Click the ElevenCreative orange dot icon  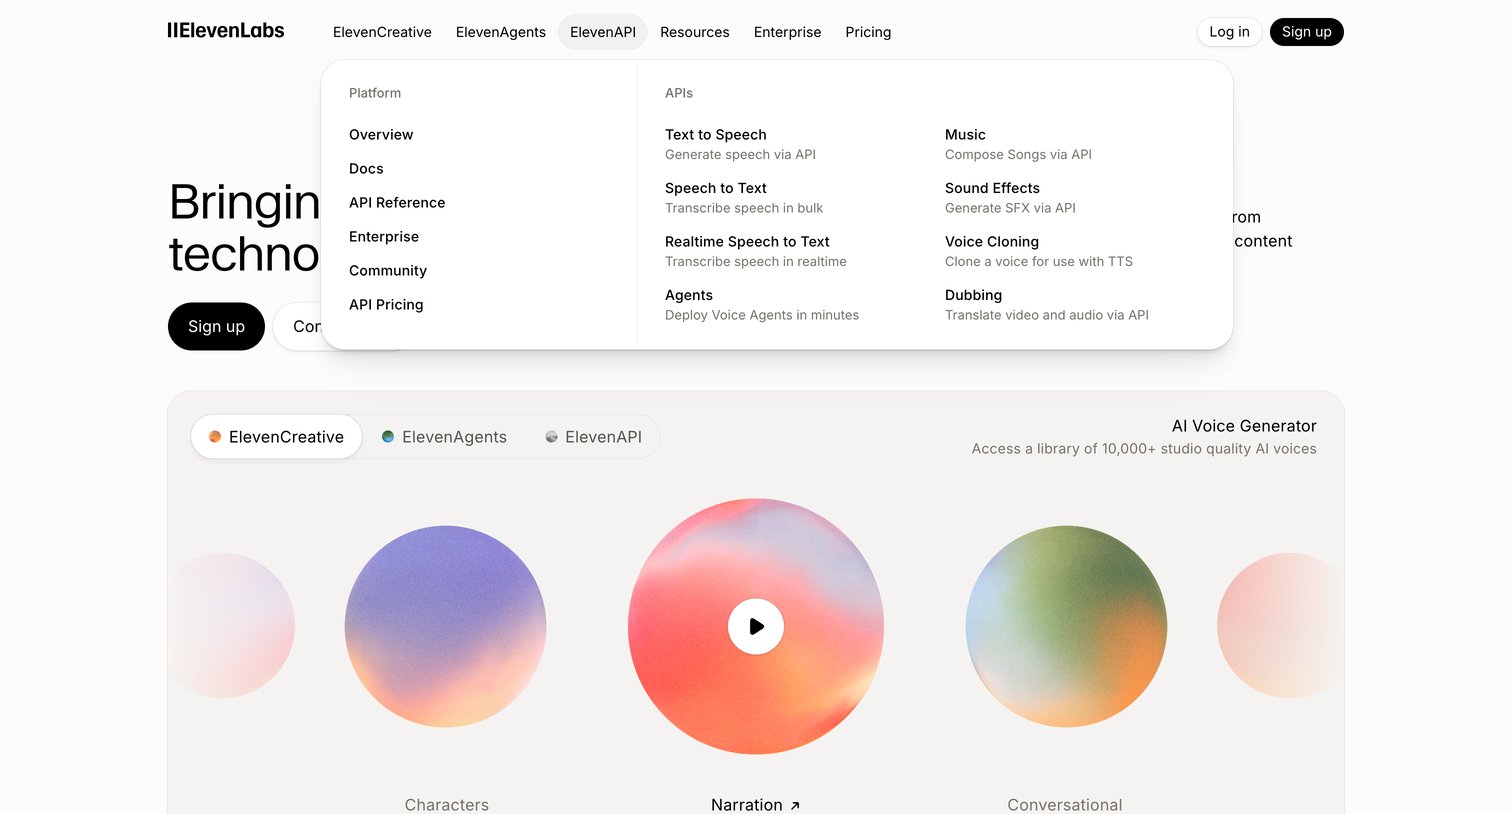(x=215, y=437)
